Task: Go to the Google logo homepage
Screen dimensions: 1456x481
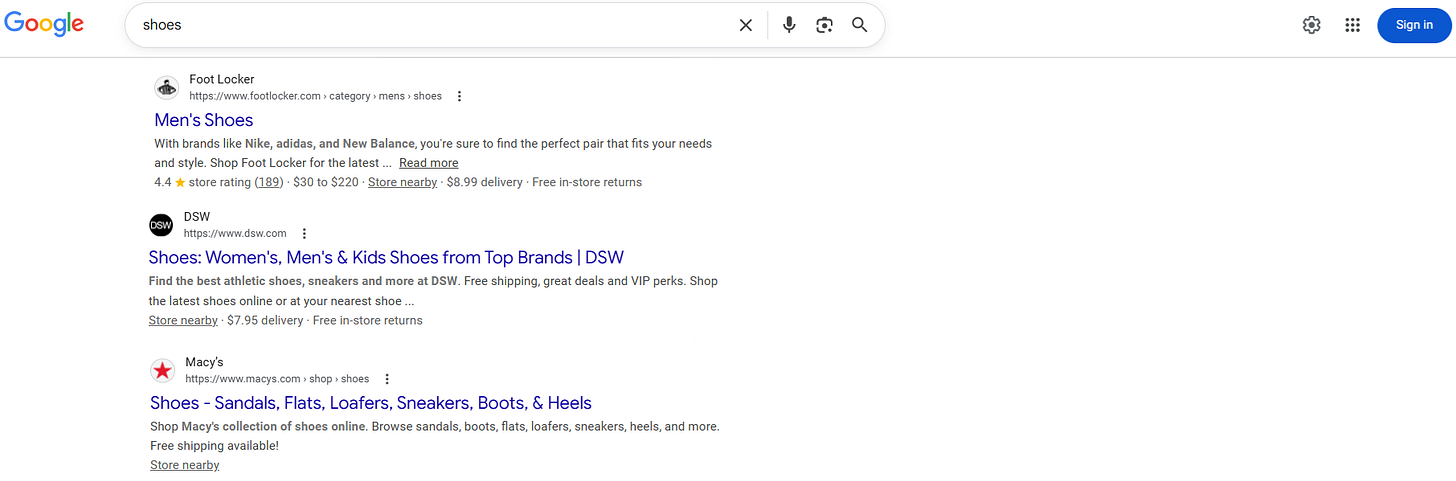Action: click(44, 24)
